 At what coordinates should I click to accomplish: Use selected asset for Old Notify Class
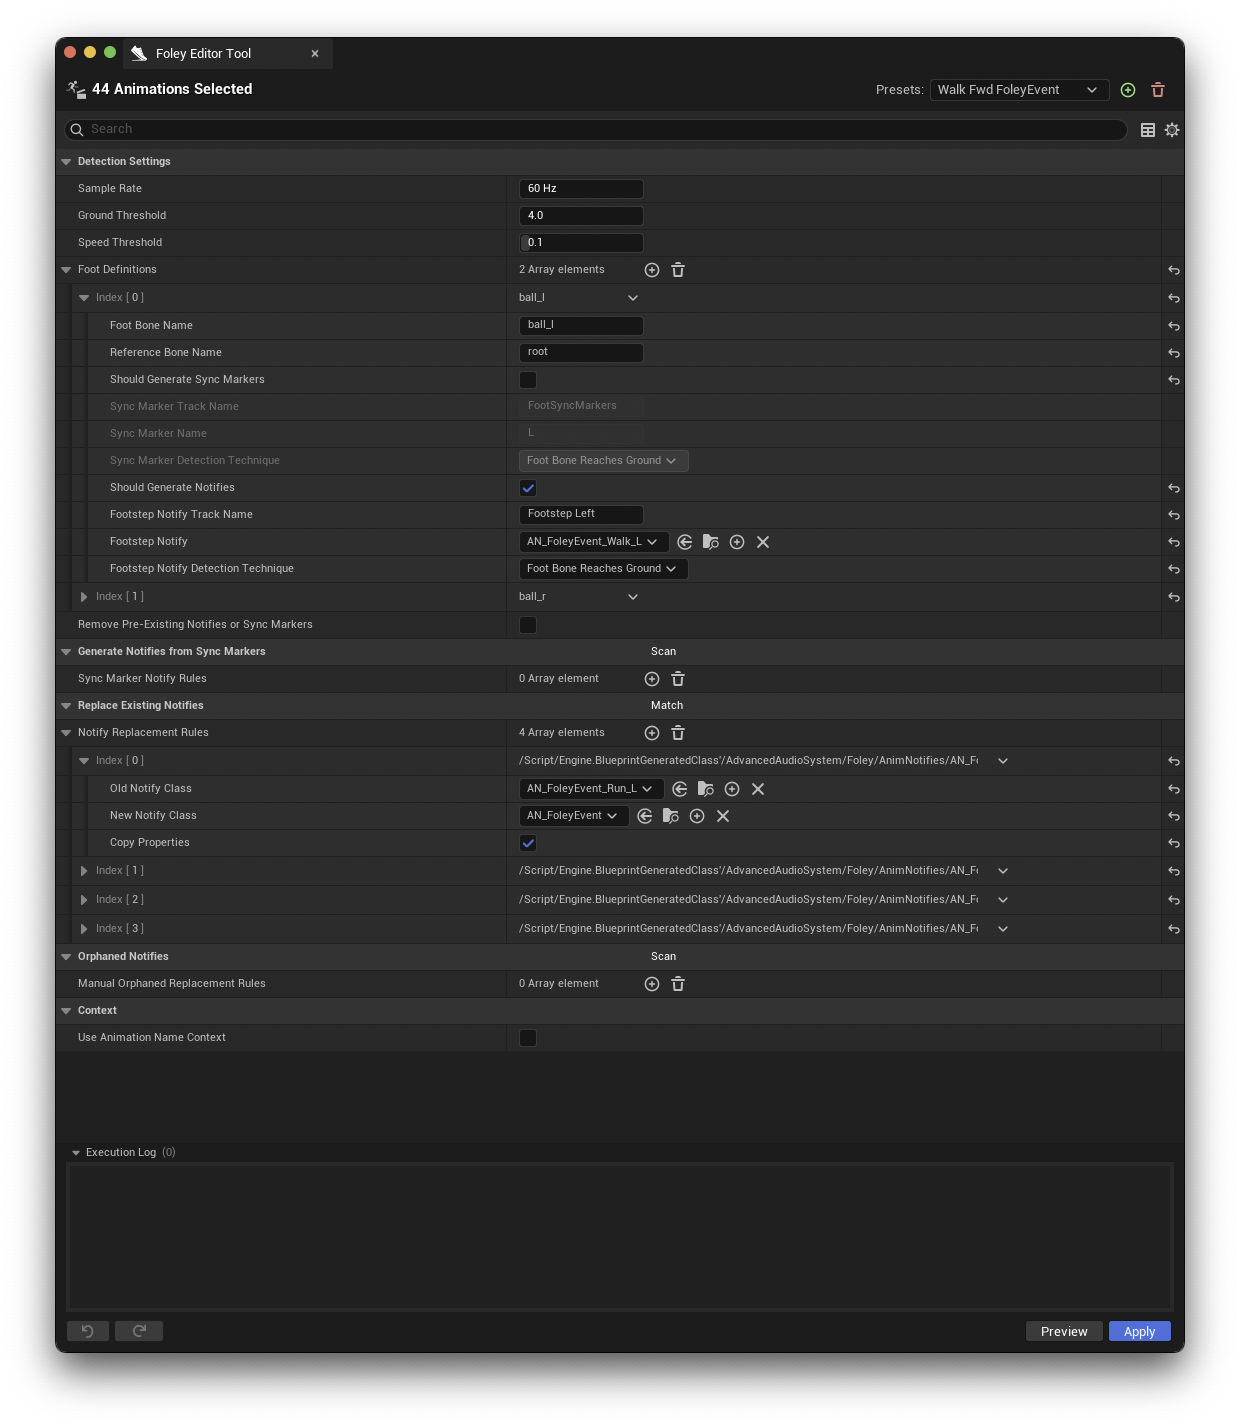click(680, 789)
